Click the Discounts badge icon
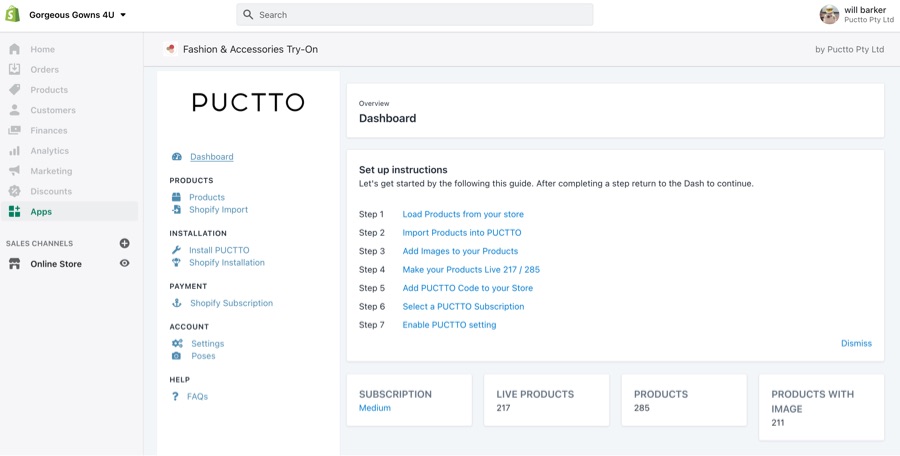Viewport: 900px width, 456px height. pyautogui.click(x=15, y=191)
